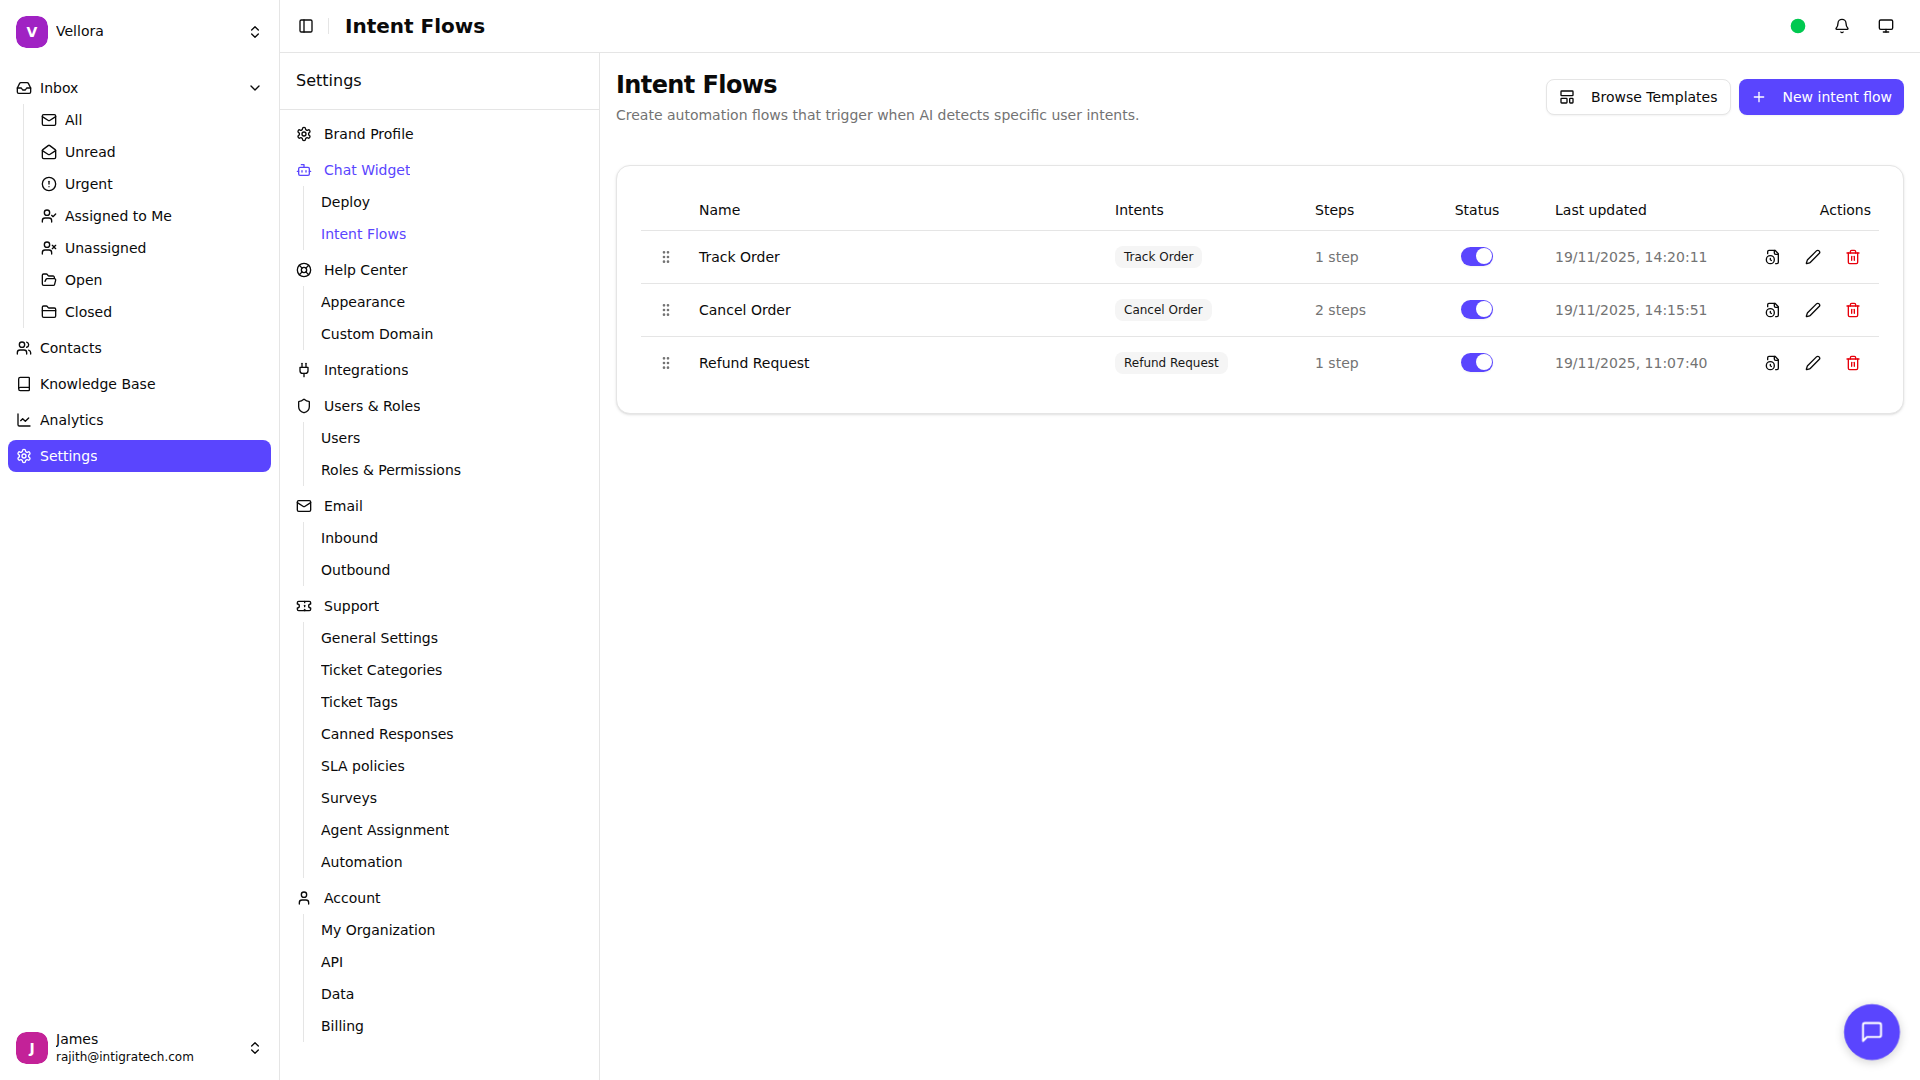Open the notifications bell
The width and height of the screenshot is (1920, 1080).
[x=1842, y=26]
